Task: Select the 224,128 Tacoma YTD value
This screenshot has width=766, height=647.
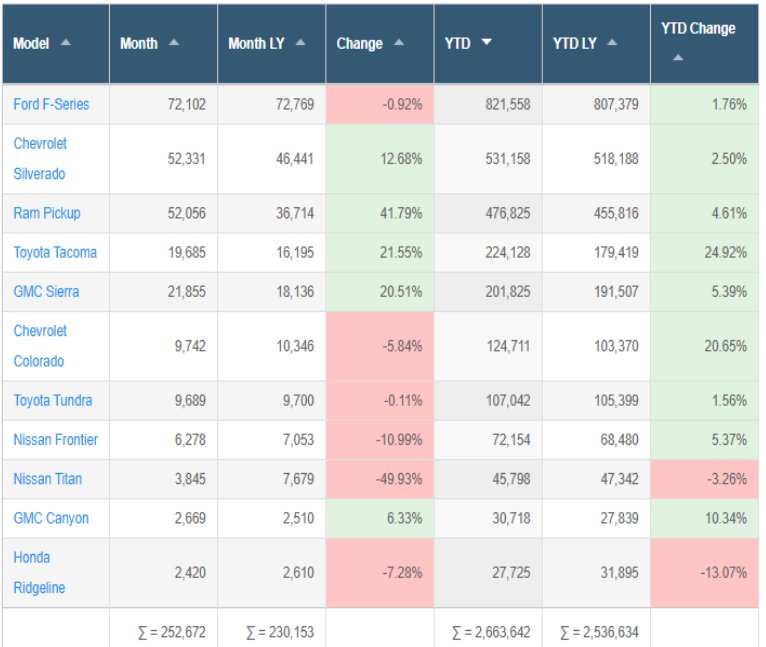Action: (x=508, y=253)
